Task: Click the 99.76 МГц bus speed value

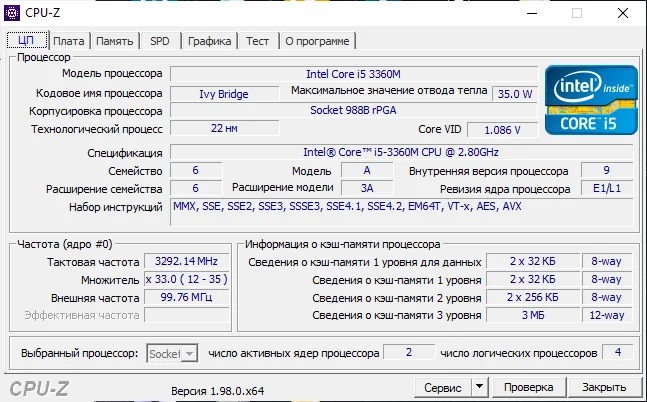Action: 187,297
